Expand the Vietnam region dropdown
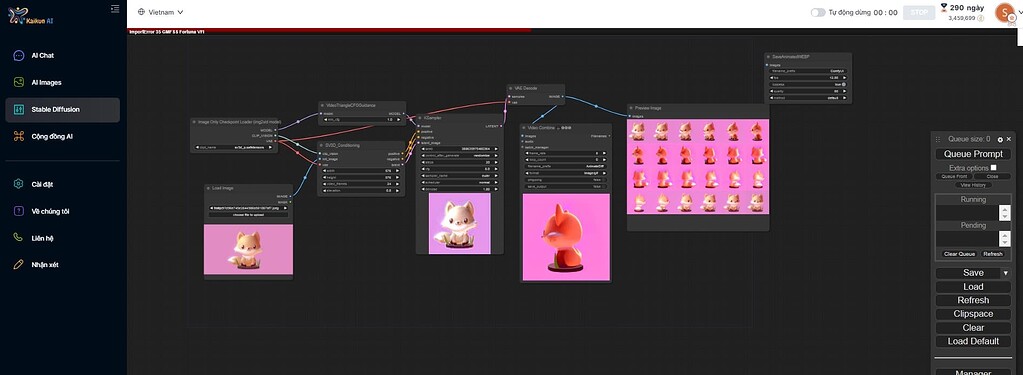This screenshot has height=375, width=1023. 160,12
